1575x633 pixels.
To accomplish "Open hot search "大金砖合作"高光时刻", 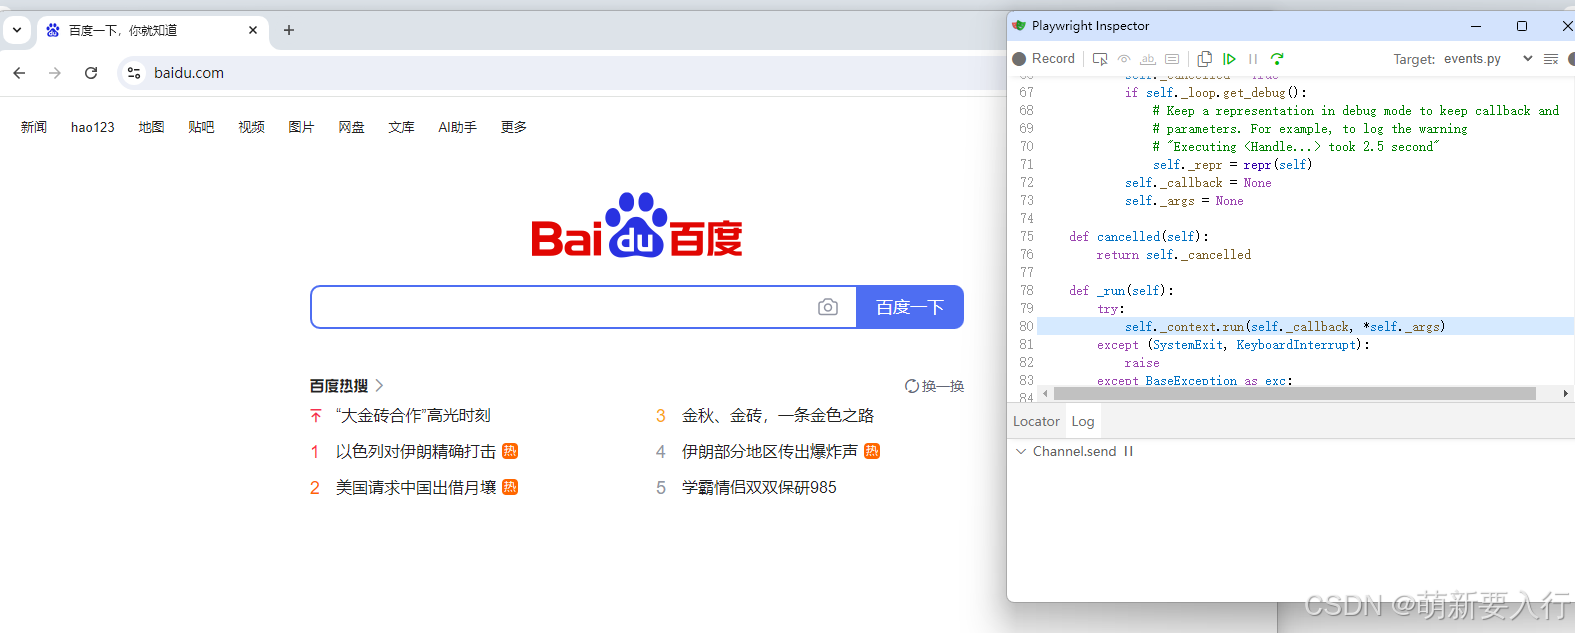I will point(413,415).
